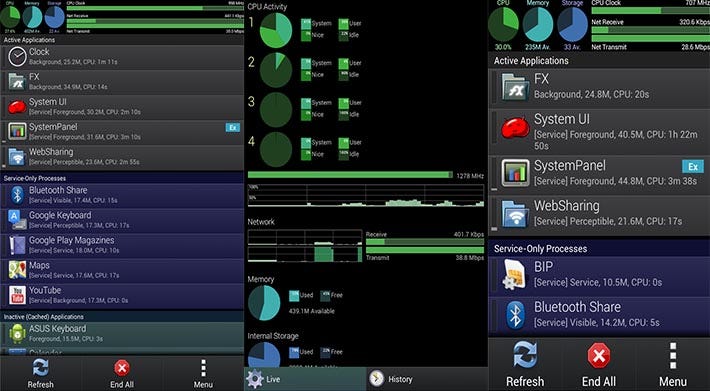Tap WebSharing entry showing 21.6M
Screen dimensions: 710x391
click(599, 215)
